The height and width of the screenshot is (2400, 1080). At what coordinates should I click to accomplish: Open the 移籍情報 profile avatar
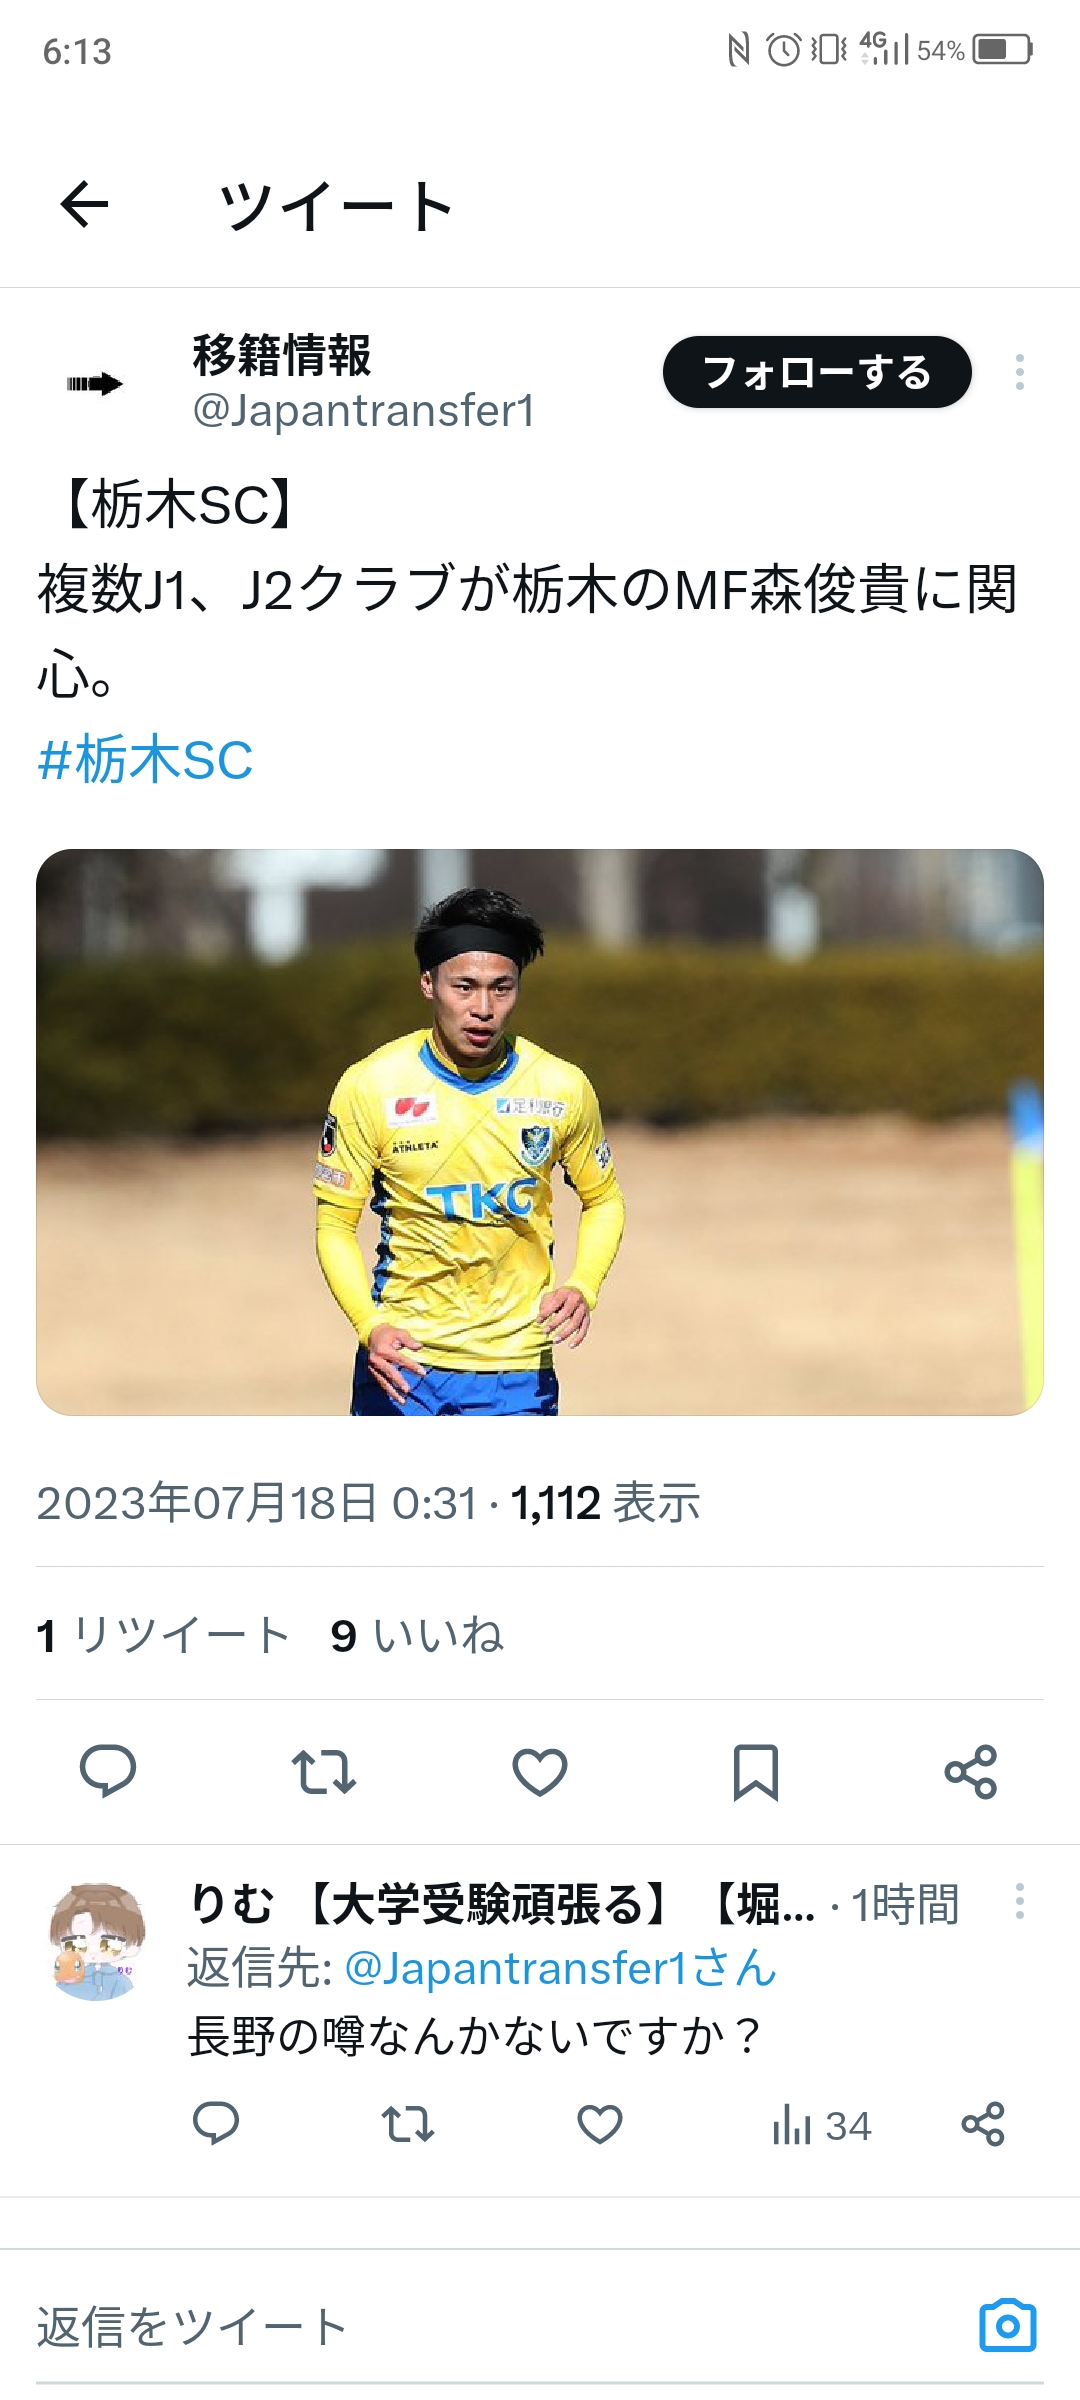click(96, 383)
